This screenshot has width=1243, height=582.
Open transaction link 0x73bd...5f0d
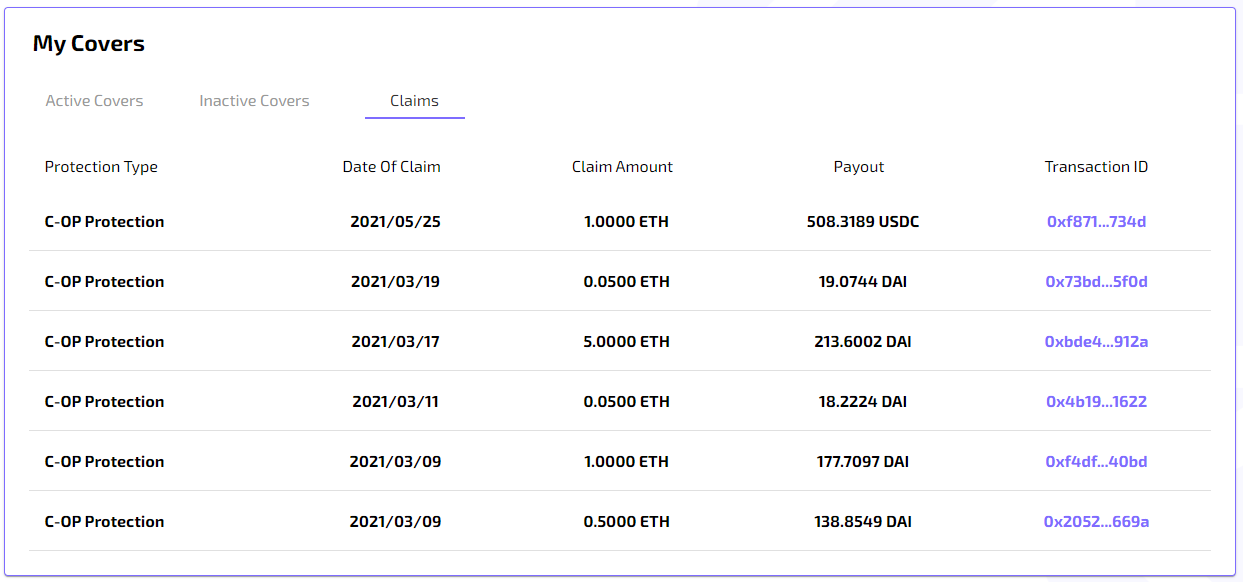(1096, 282)
